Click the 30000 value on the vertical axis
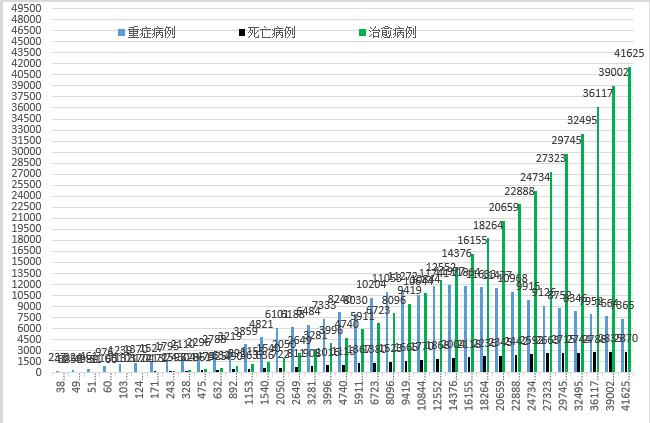 click(x=27, y=151)
